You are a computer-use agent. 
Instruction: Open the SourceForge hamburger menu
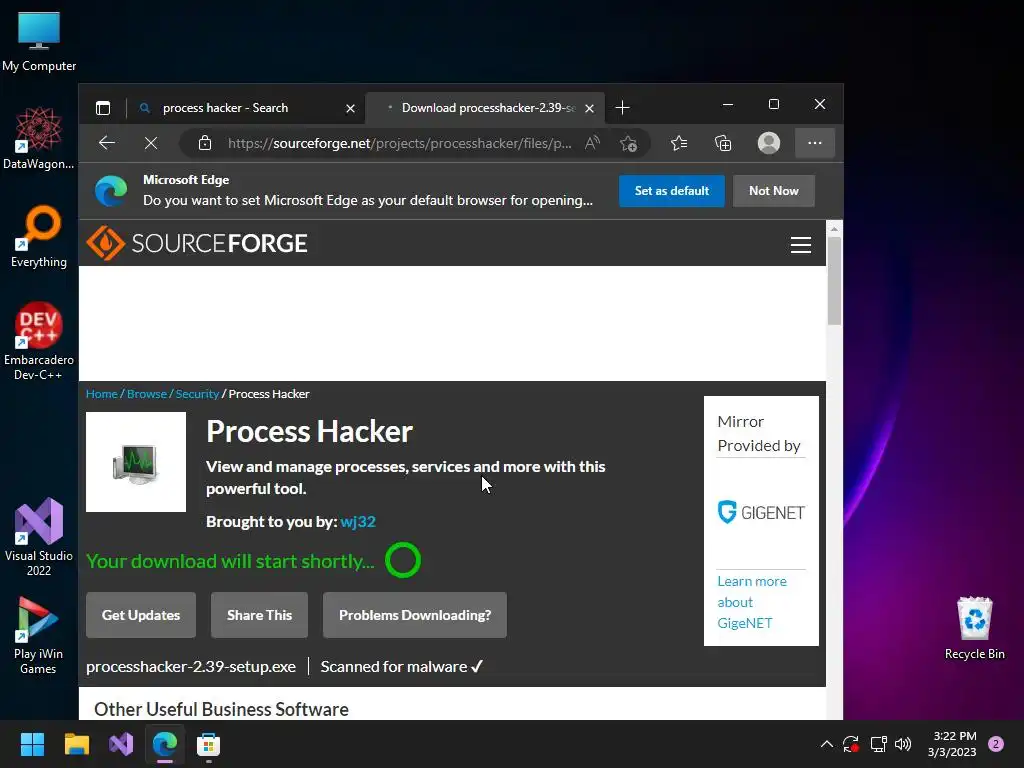click(801, 244)
